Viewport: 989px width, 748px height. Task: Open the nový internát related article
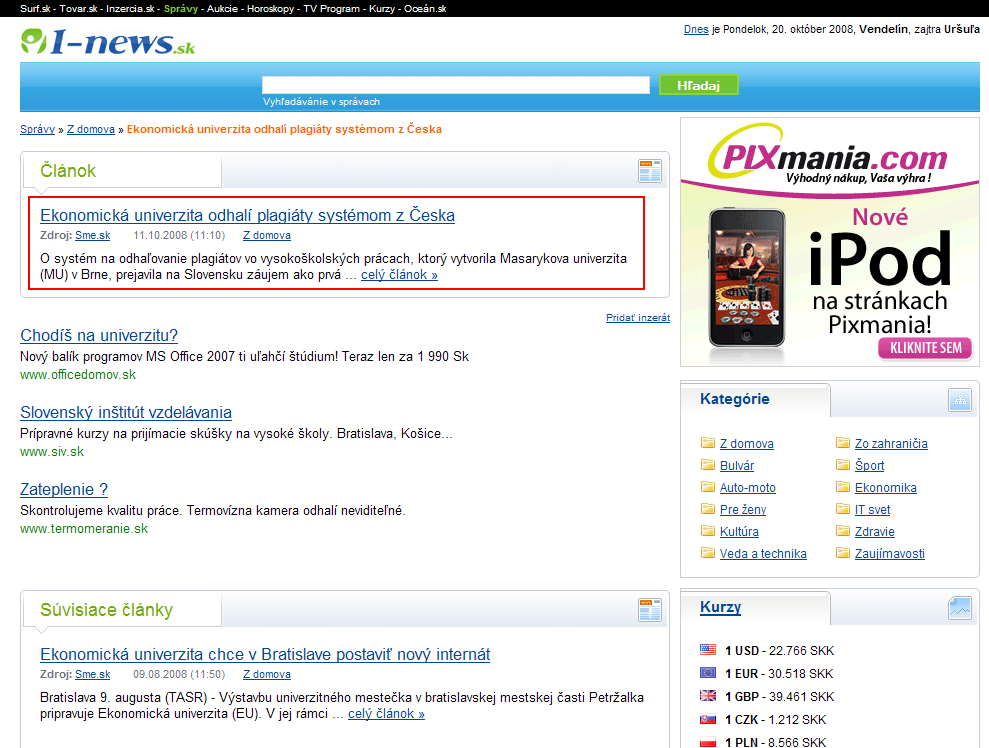(265, 654)
